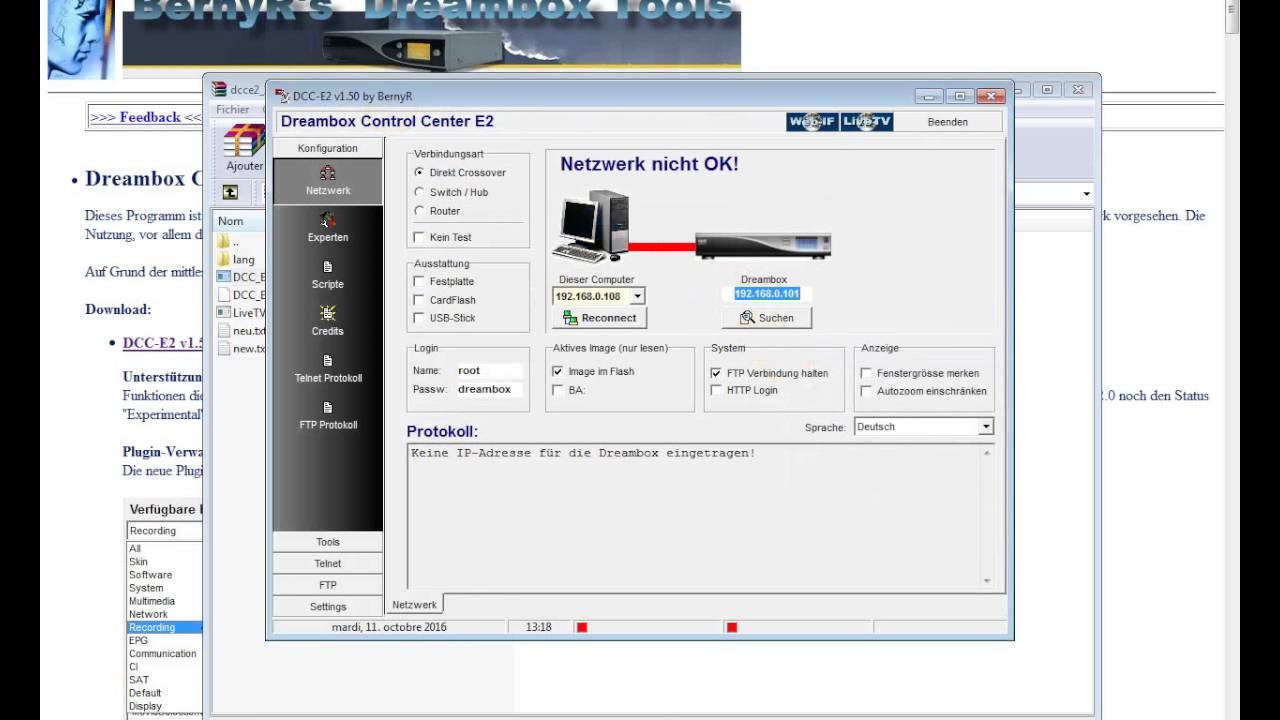Select SAT in the plugin category list
Screen dimensions: 1280x720
139,680
